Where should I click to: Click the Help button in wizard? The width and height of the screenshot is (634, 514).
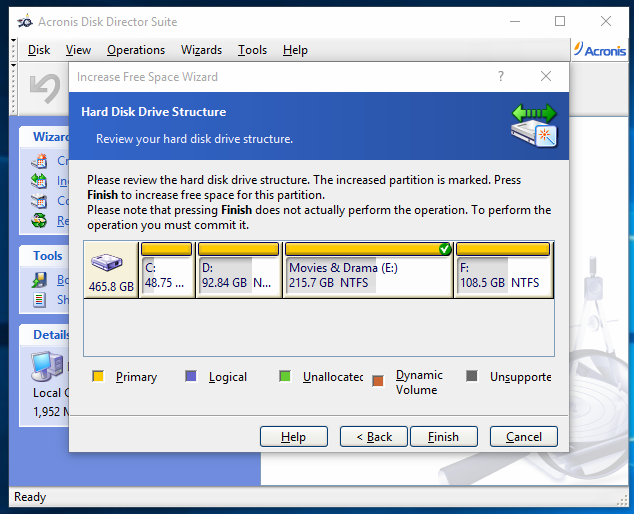click(294, 437)
